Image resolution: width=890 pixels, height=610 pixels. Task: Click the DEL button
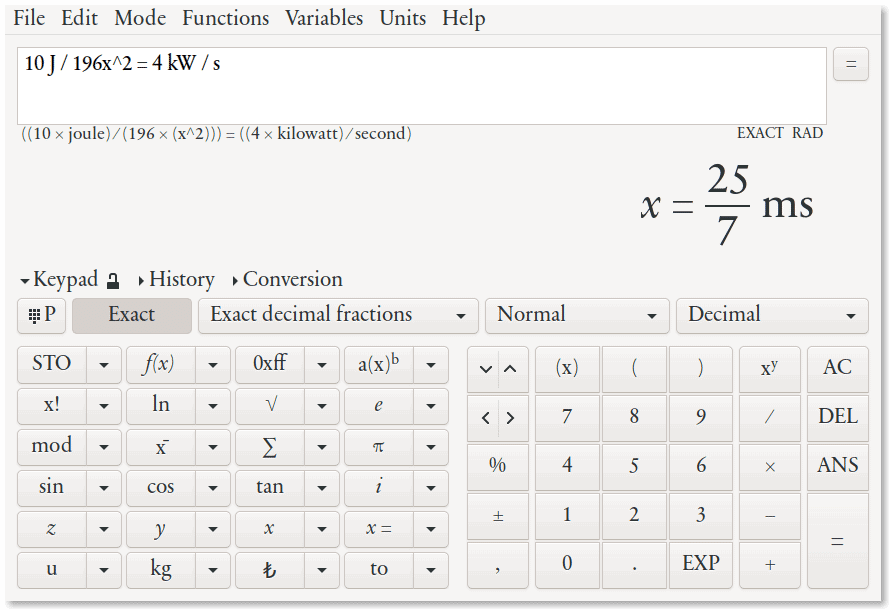[x=838, y=418]
